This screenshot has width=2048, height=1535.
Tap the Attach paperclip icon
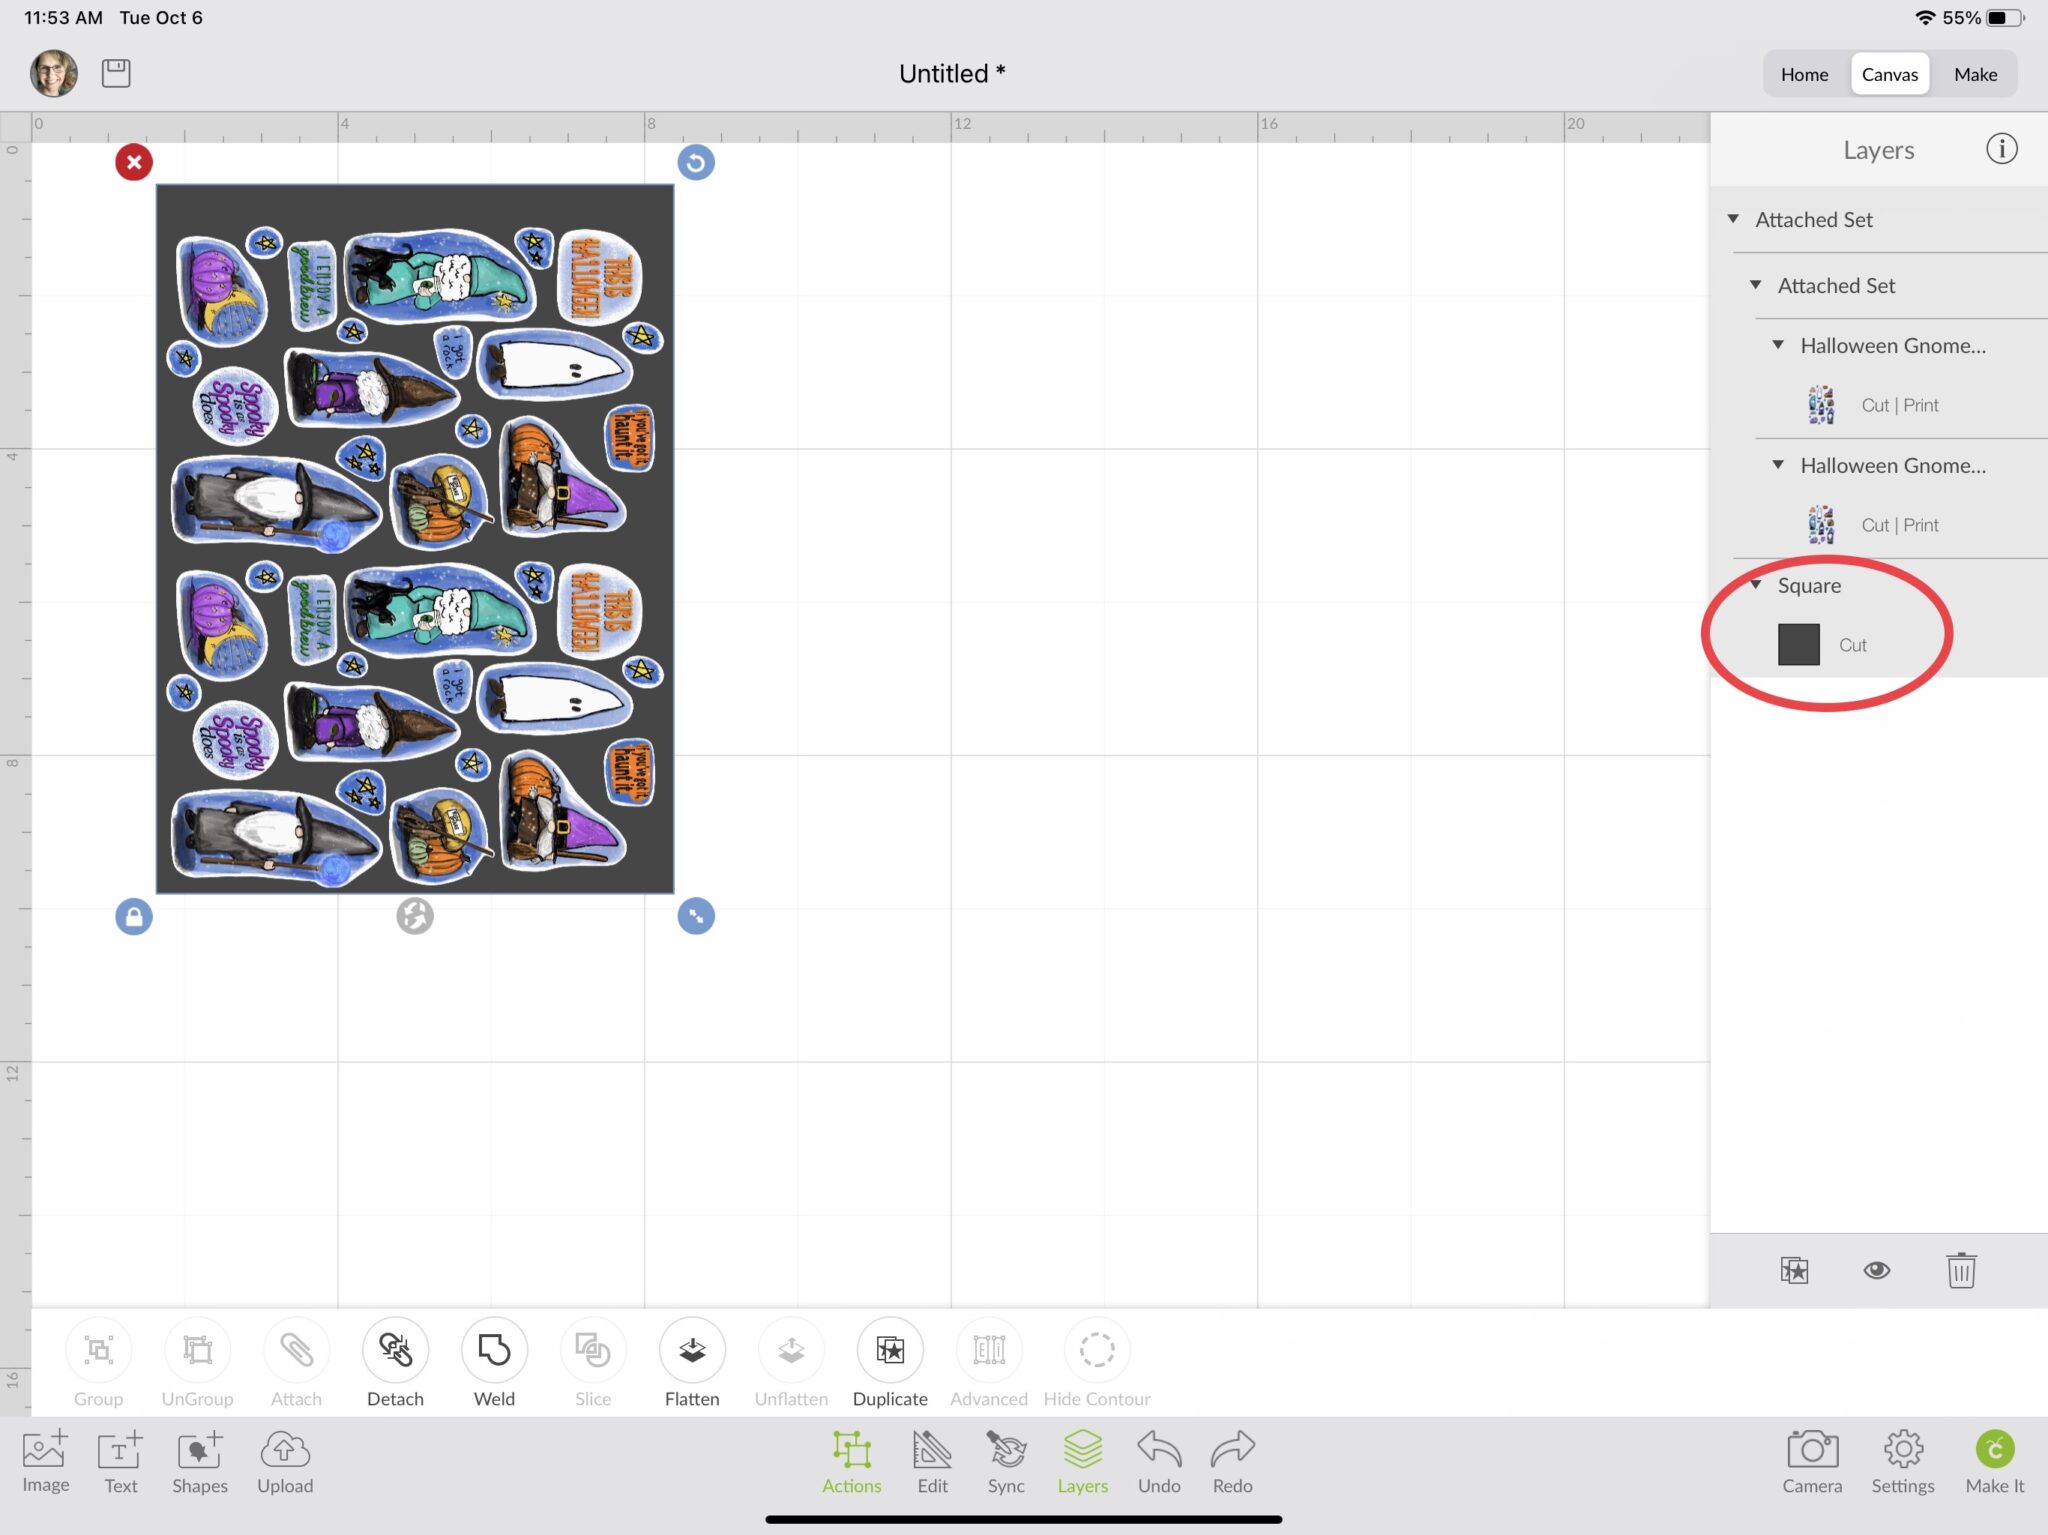tap(296, 1350)
